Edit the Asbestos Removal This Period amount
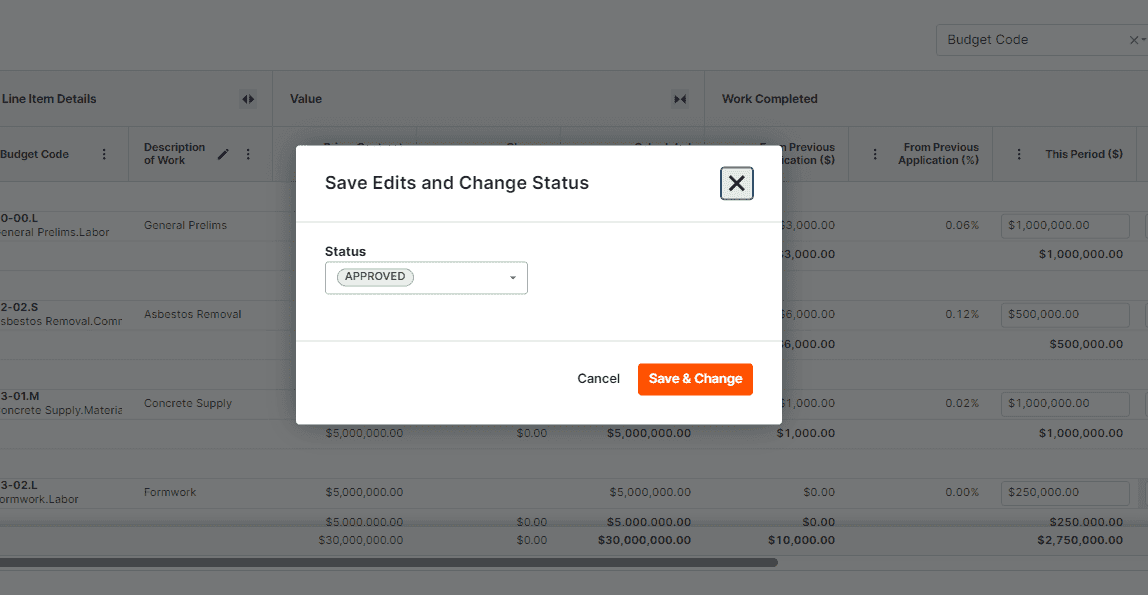Viewport: 1148px width, 595px height. tap(1065, 314)
